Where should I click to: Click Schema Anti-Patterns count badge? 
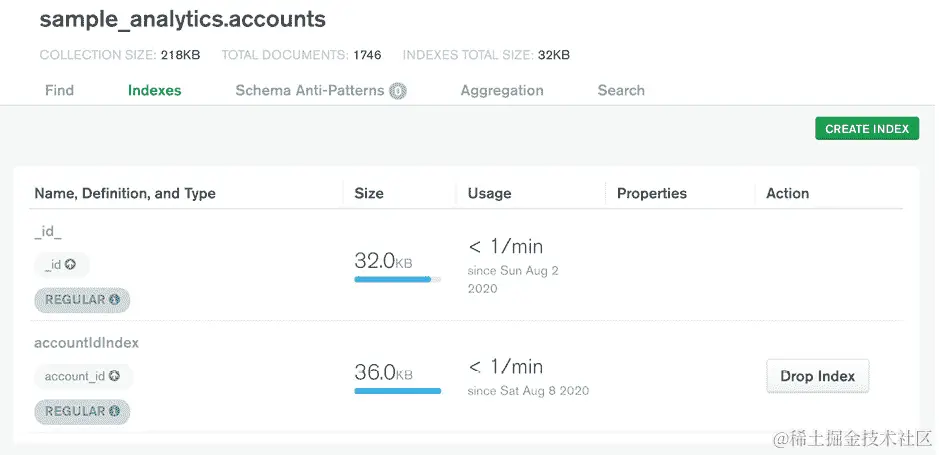tap(398, 91)
